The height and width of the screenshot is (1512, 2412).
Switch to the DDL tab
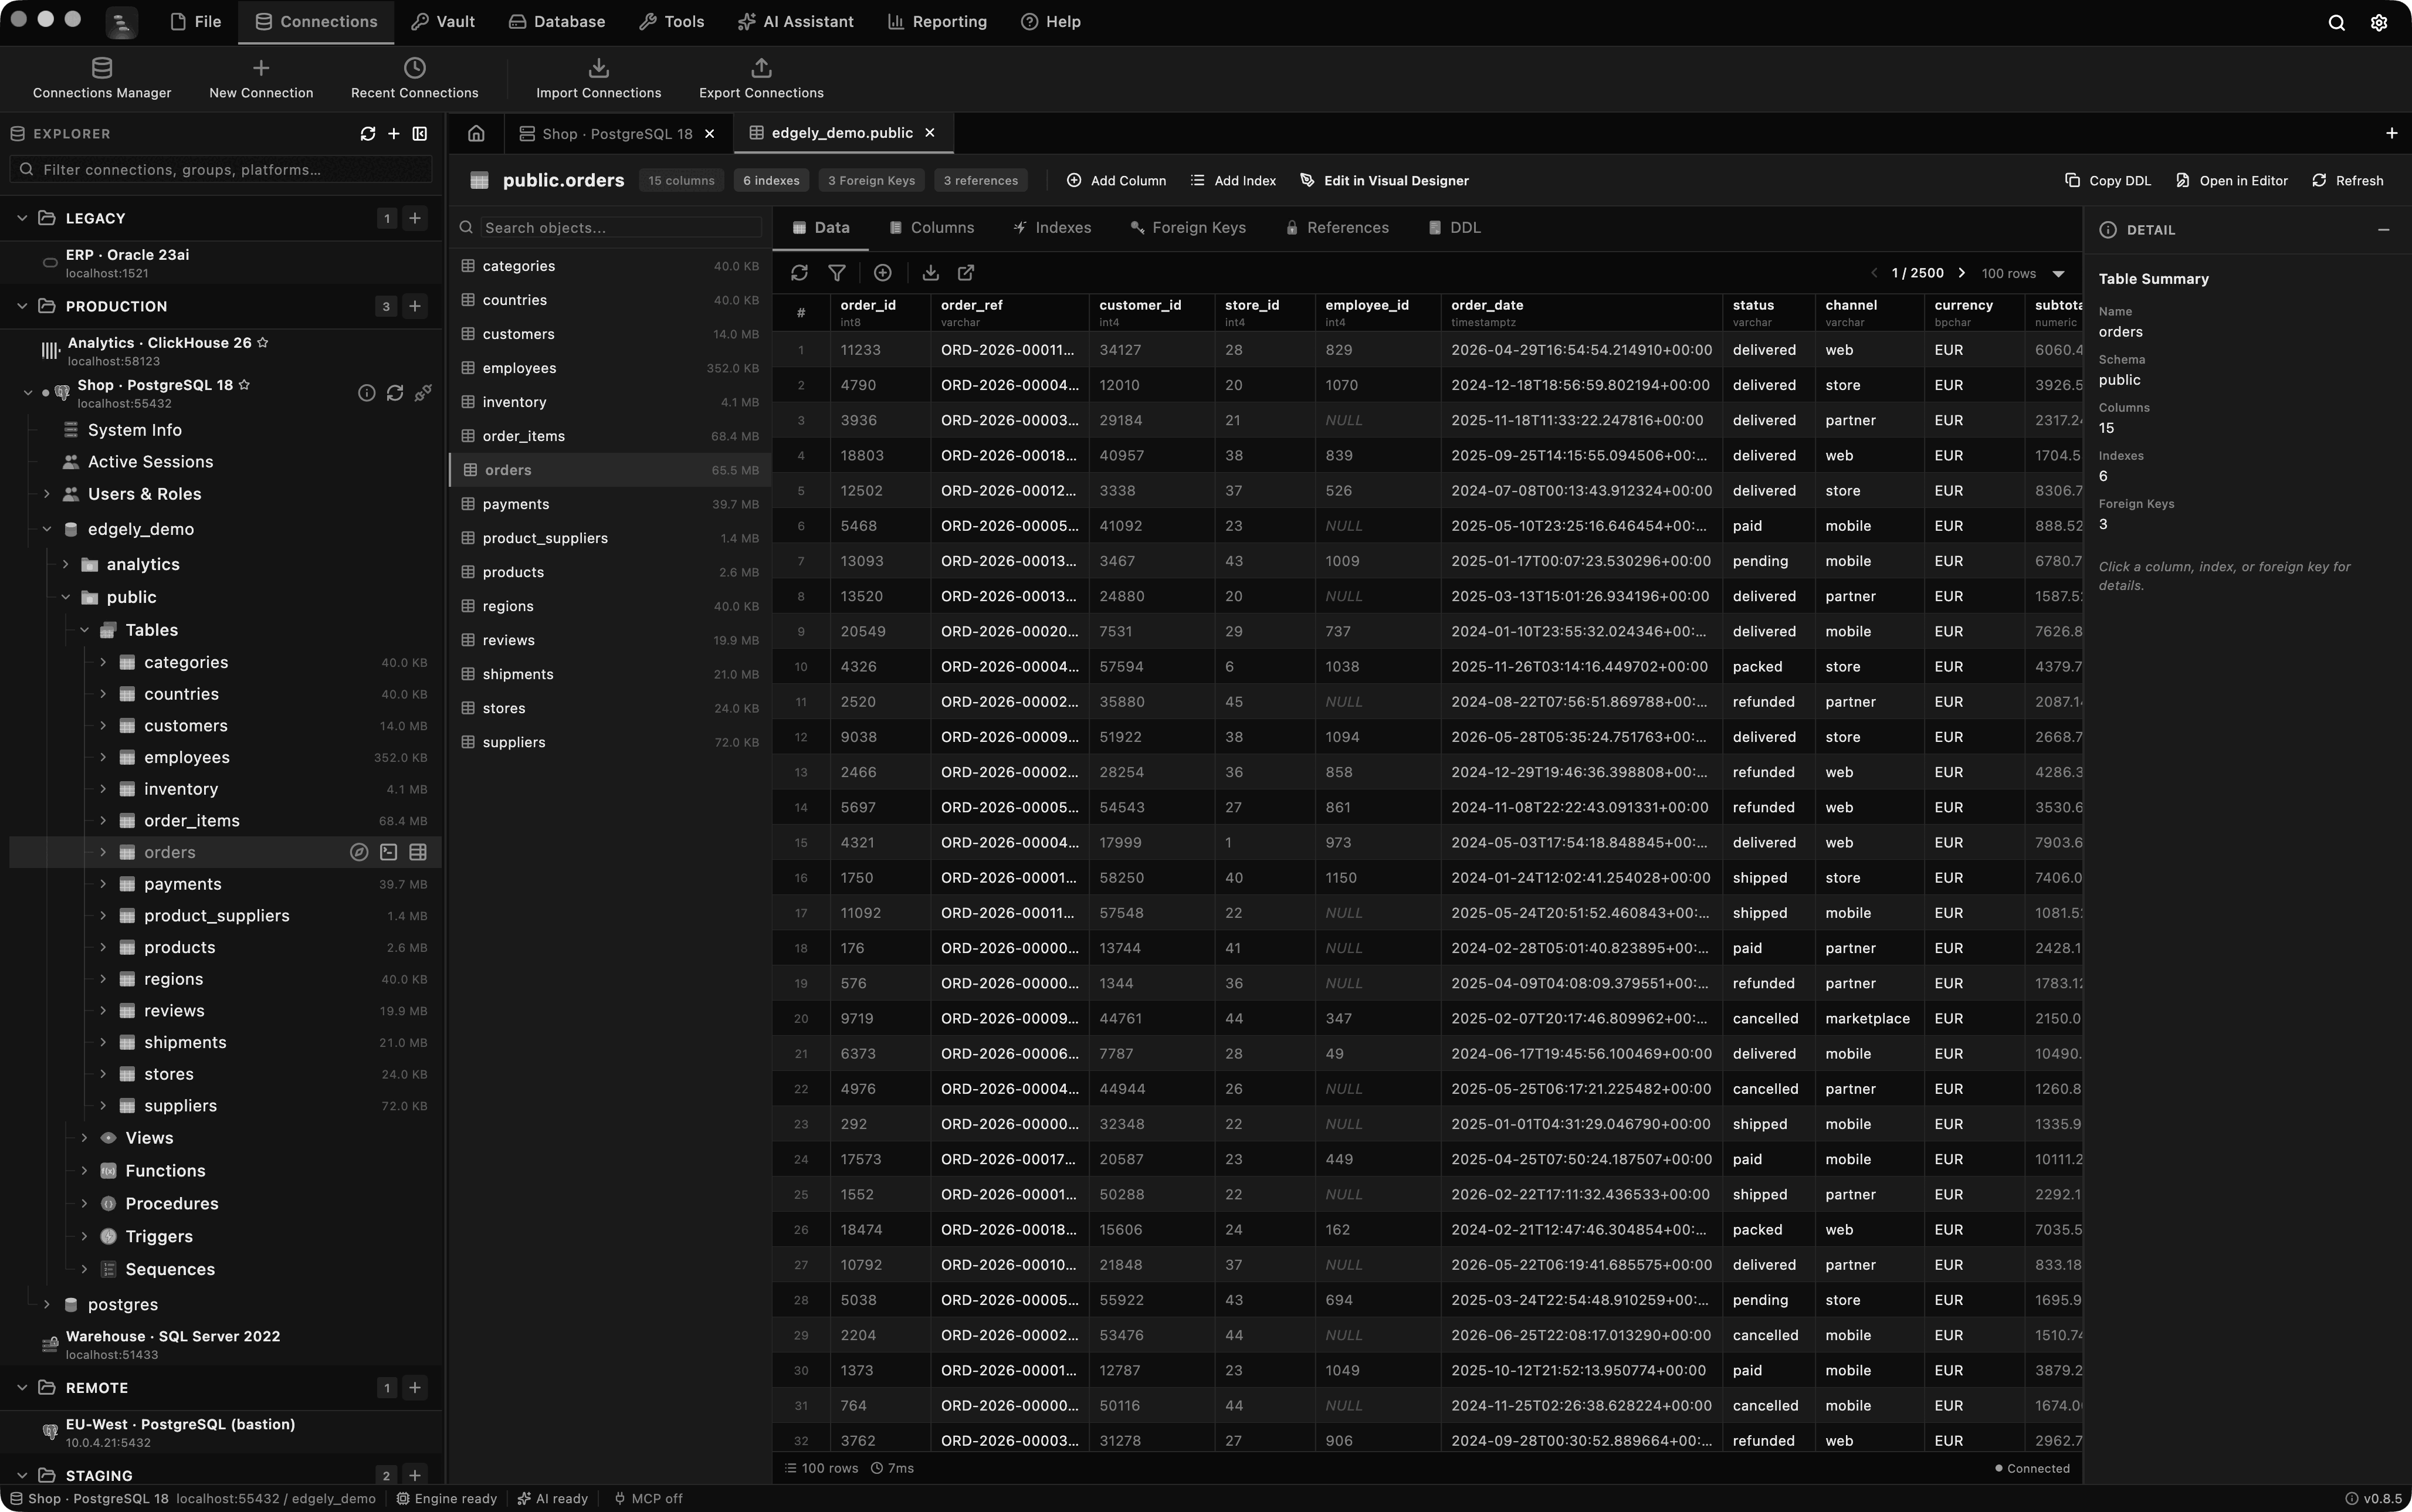1455,228
